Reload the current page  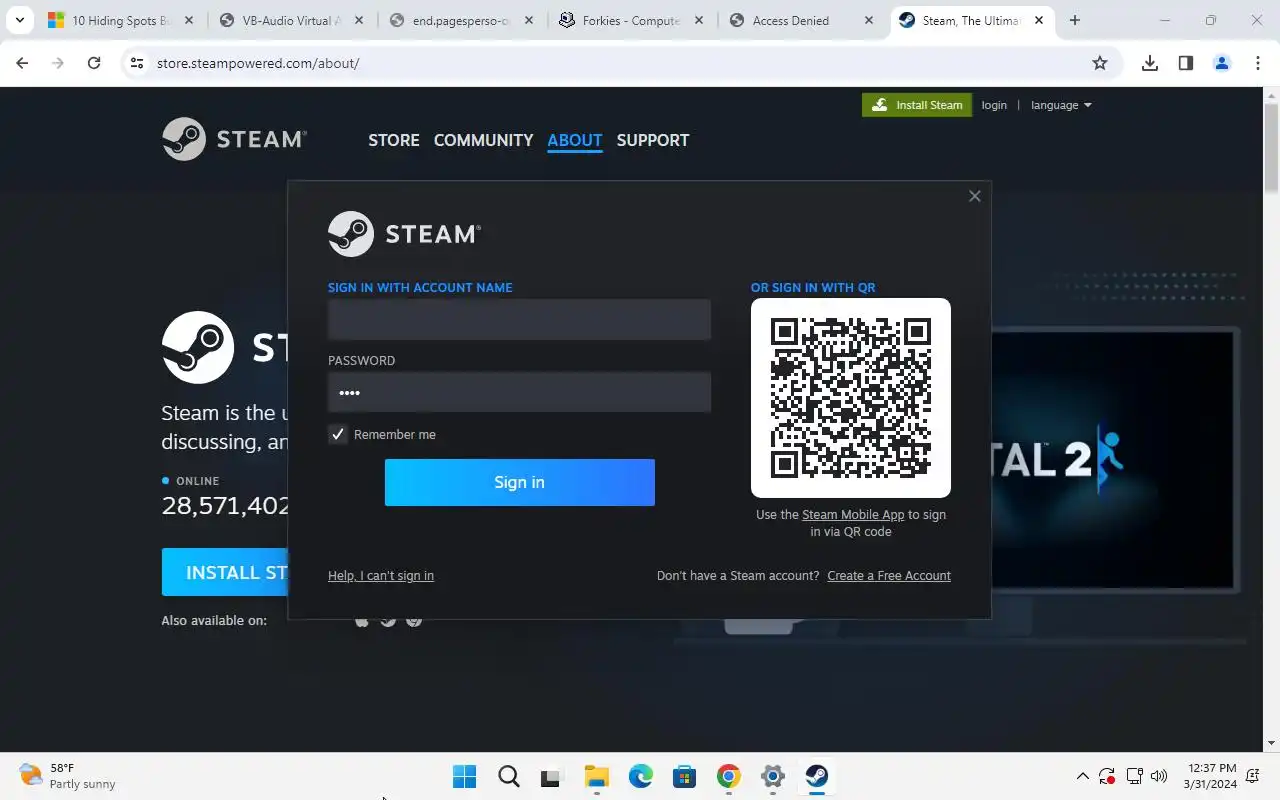click(94, 63)
